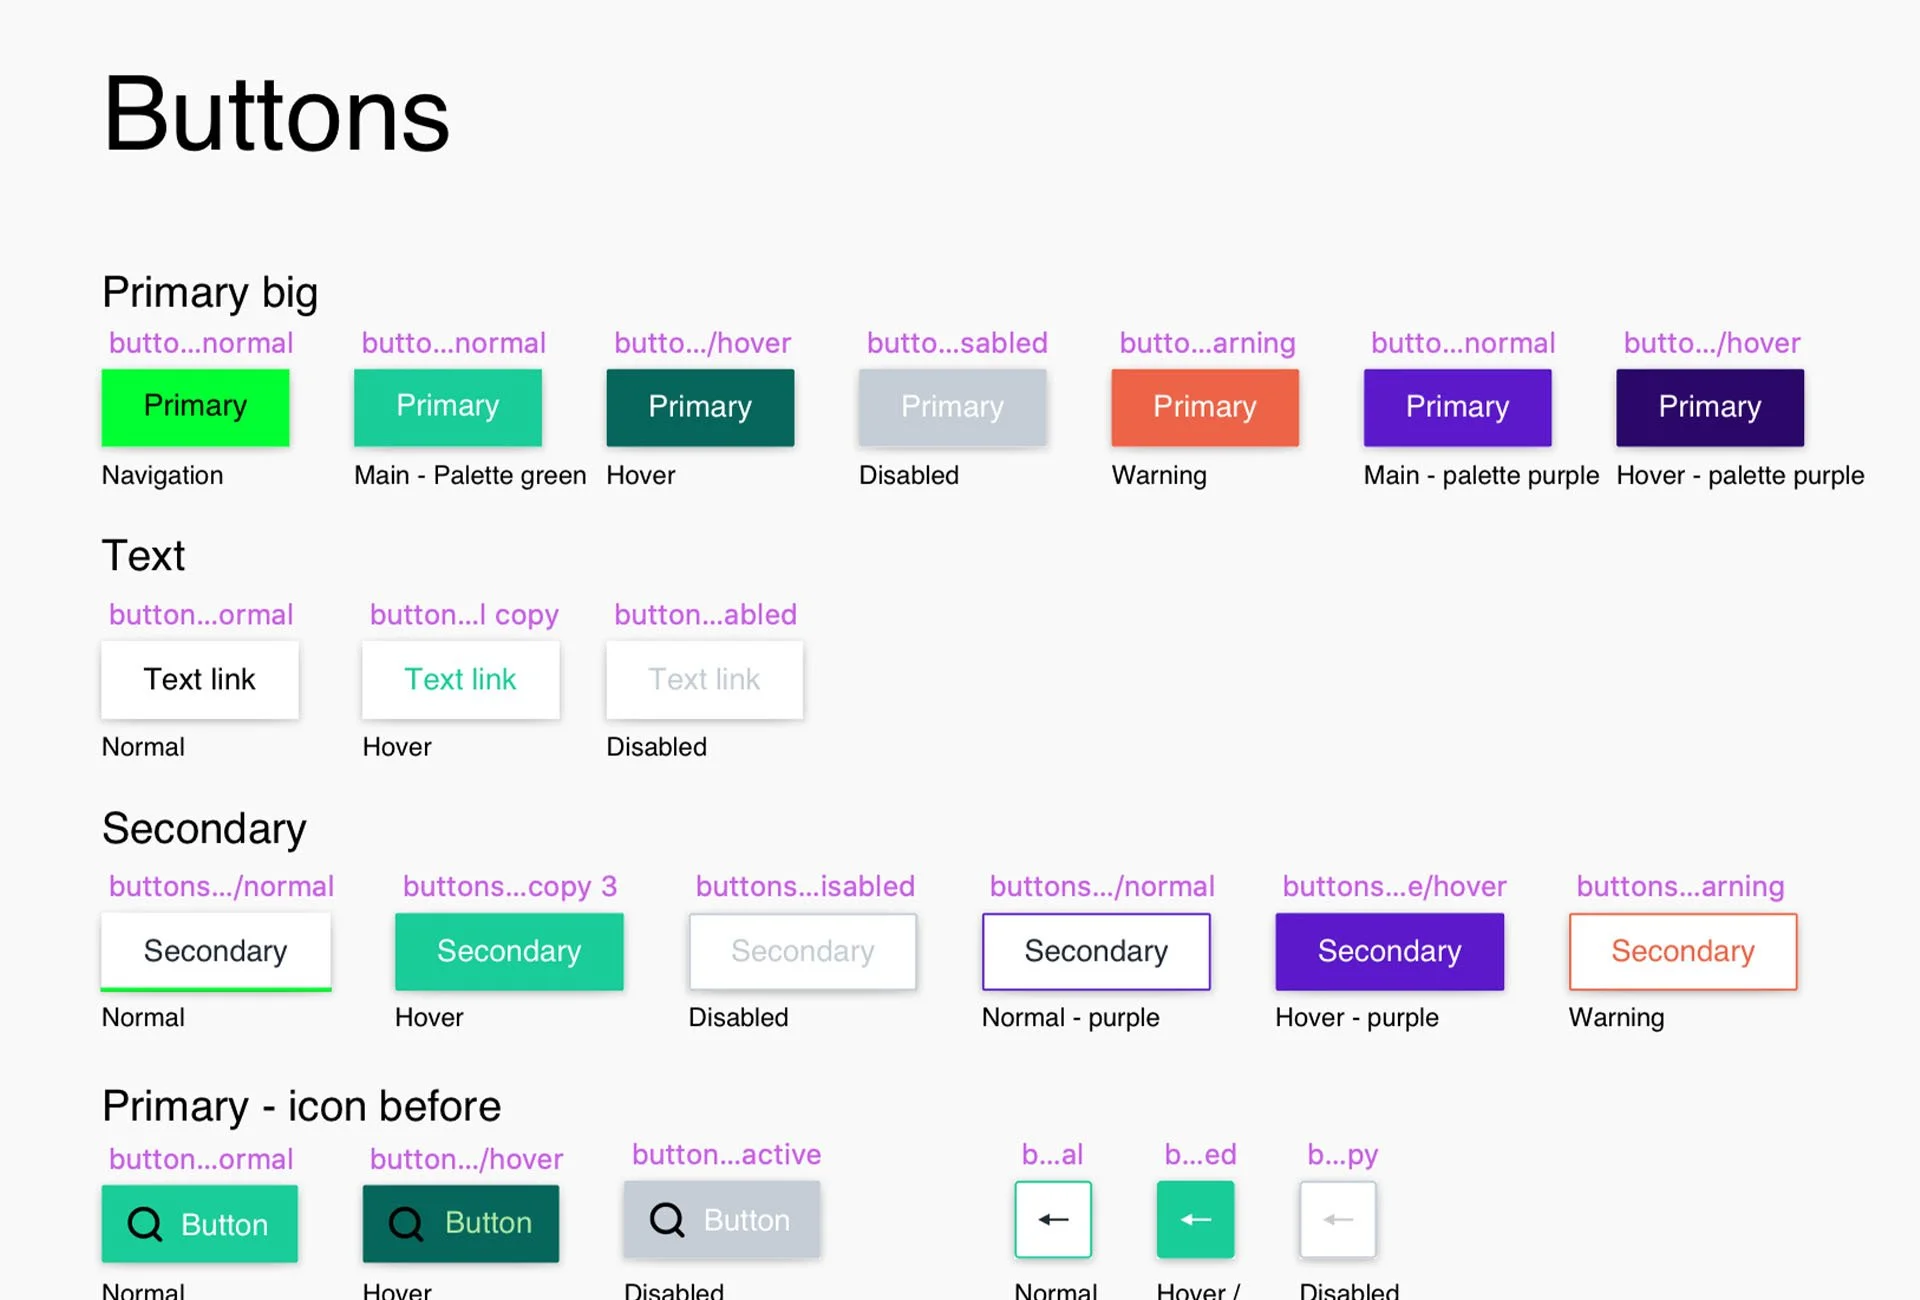Click the bright green Navigation Primary button

[195, 407]
